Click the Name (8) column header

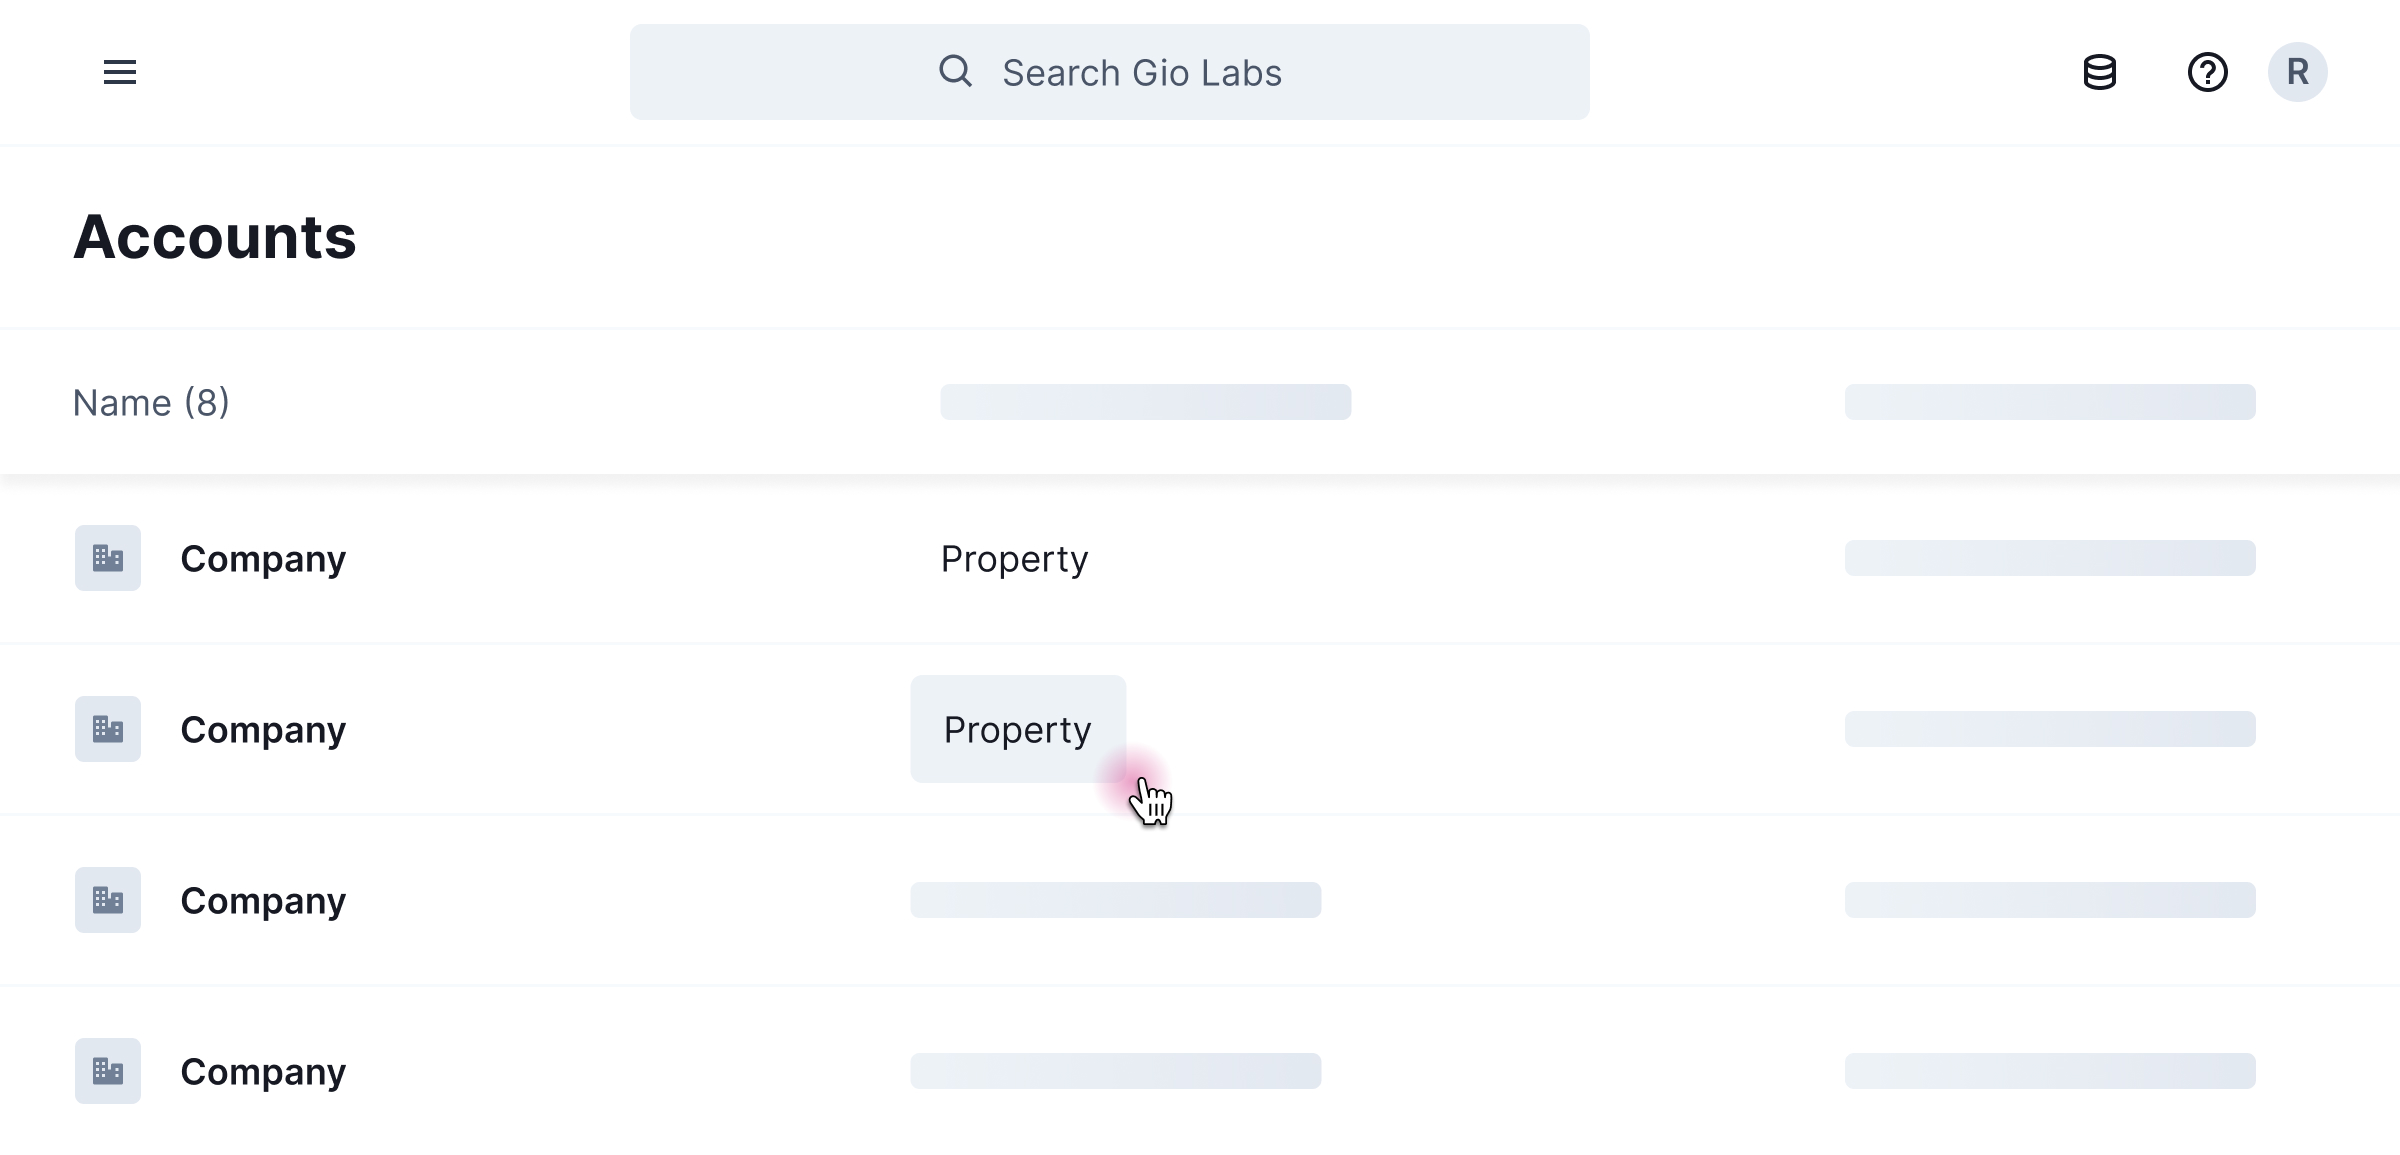click(x=151, y=402)
